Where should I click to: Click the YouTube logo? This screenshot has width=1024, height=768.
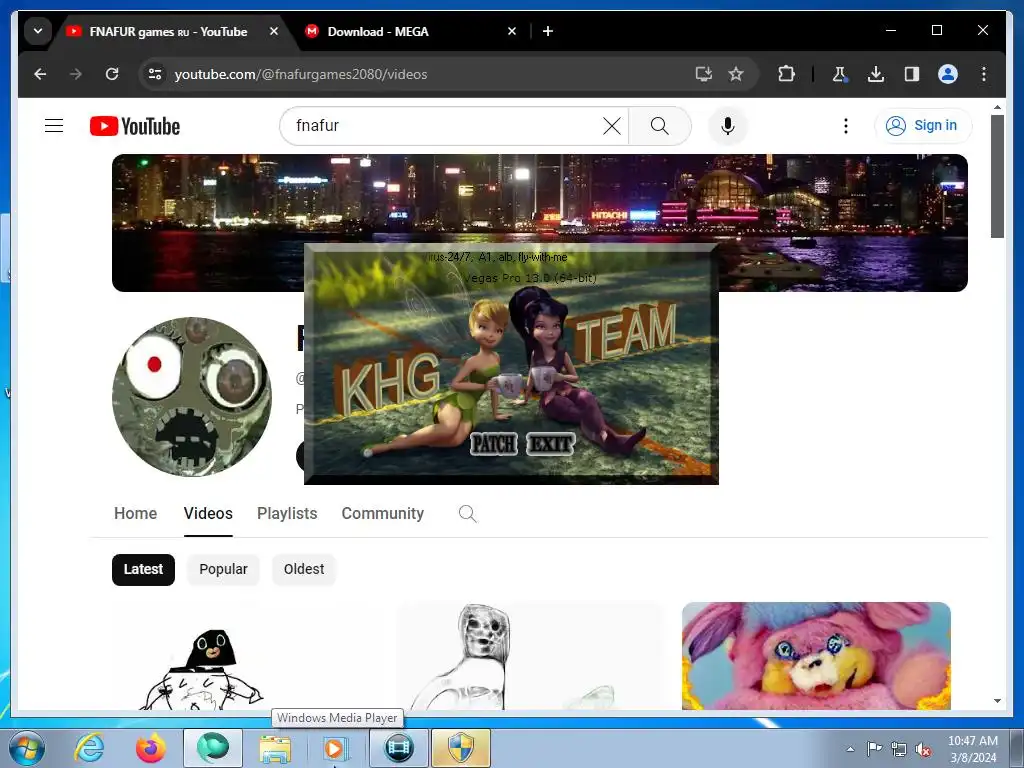click(x=135, y=126)
